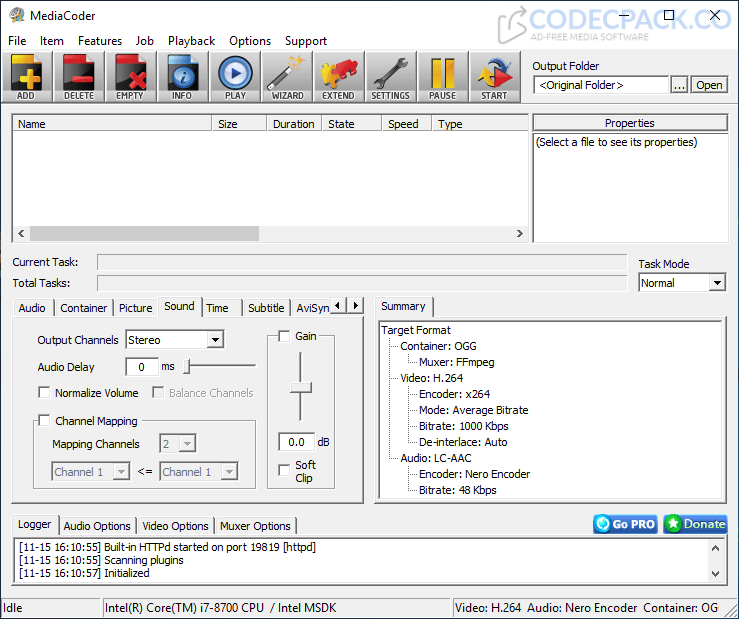Select the Video Options tab
Screen dimensions: 739x619
tap(175, 526)
